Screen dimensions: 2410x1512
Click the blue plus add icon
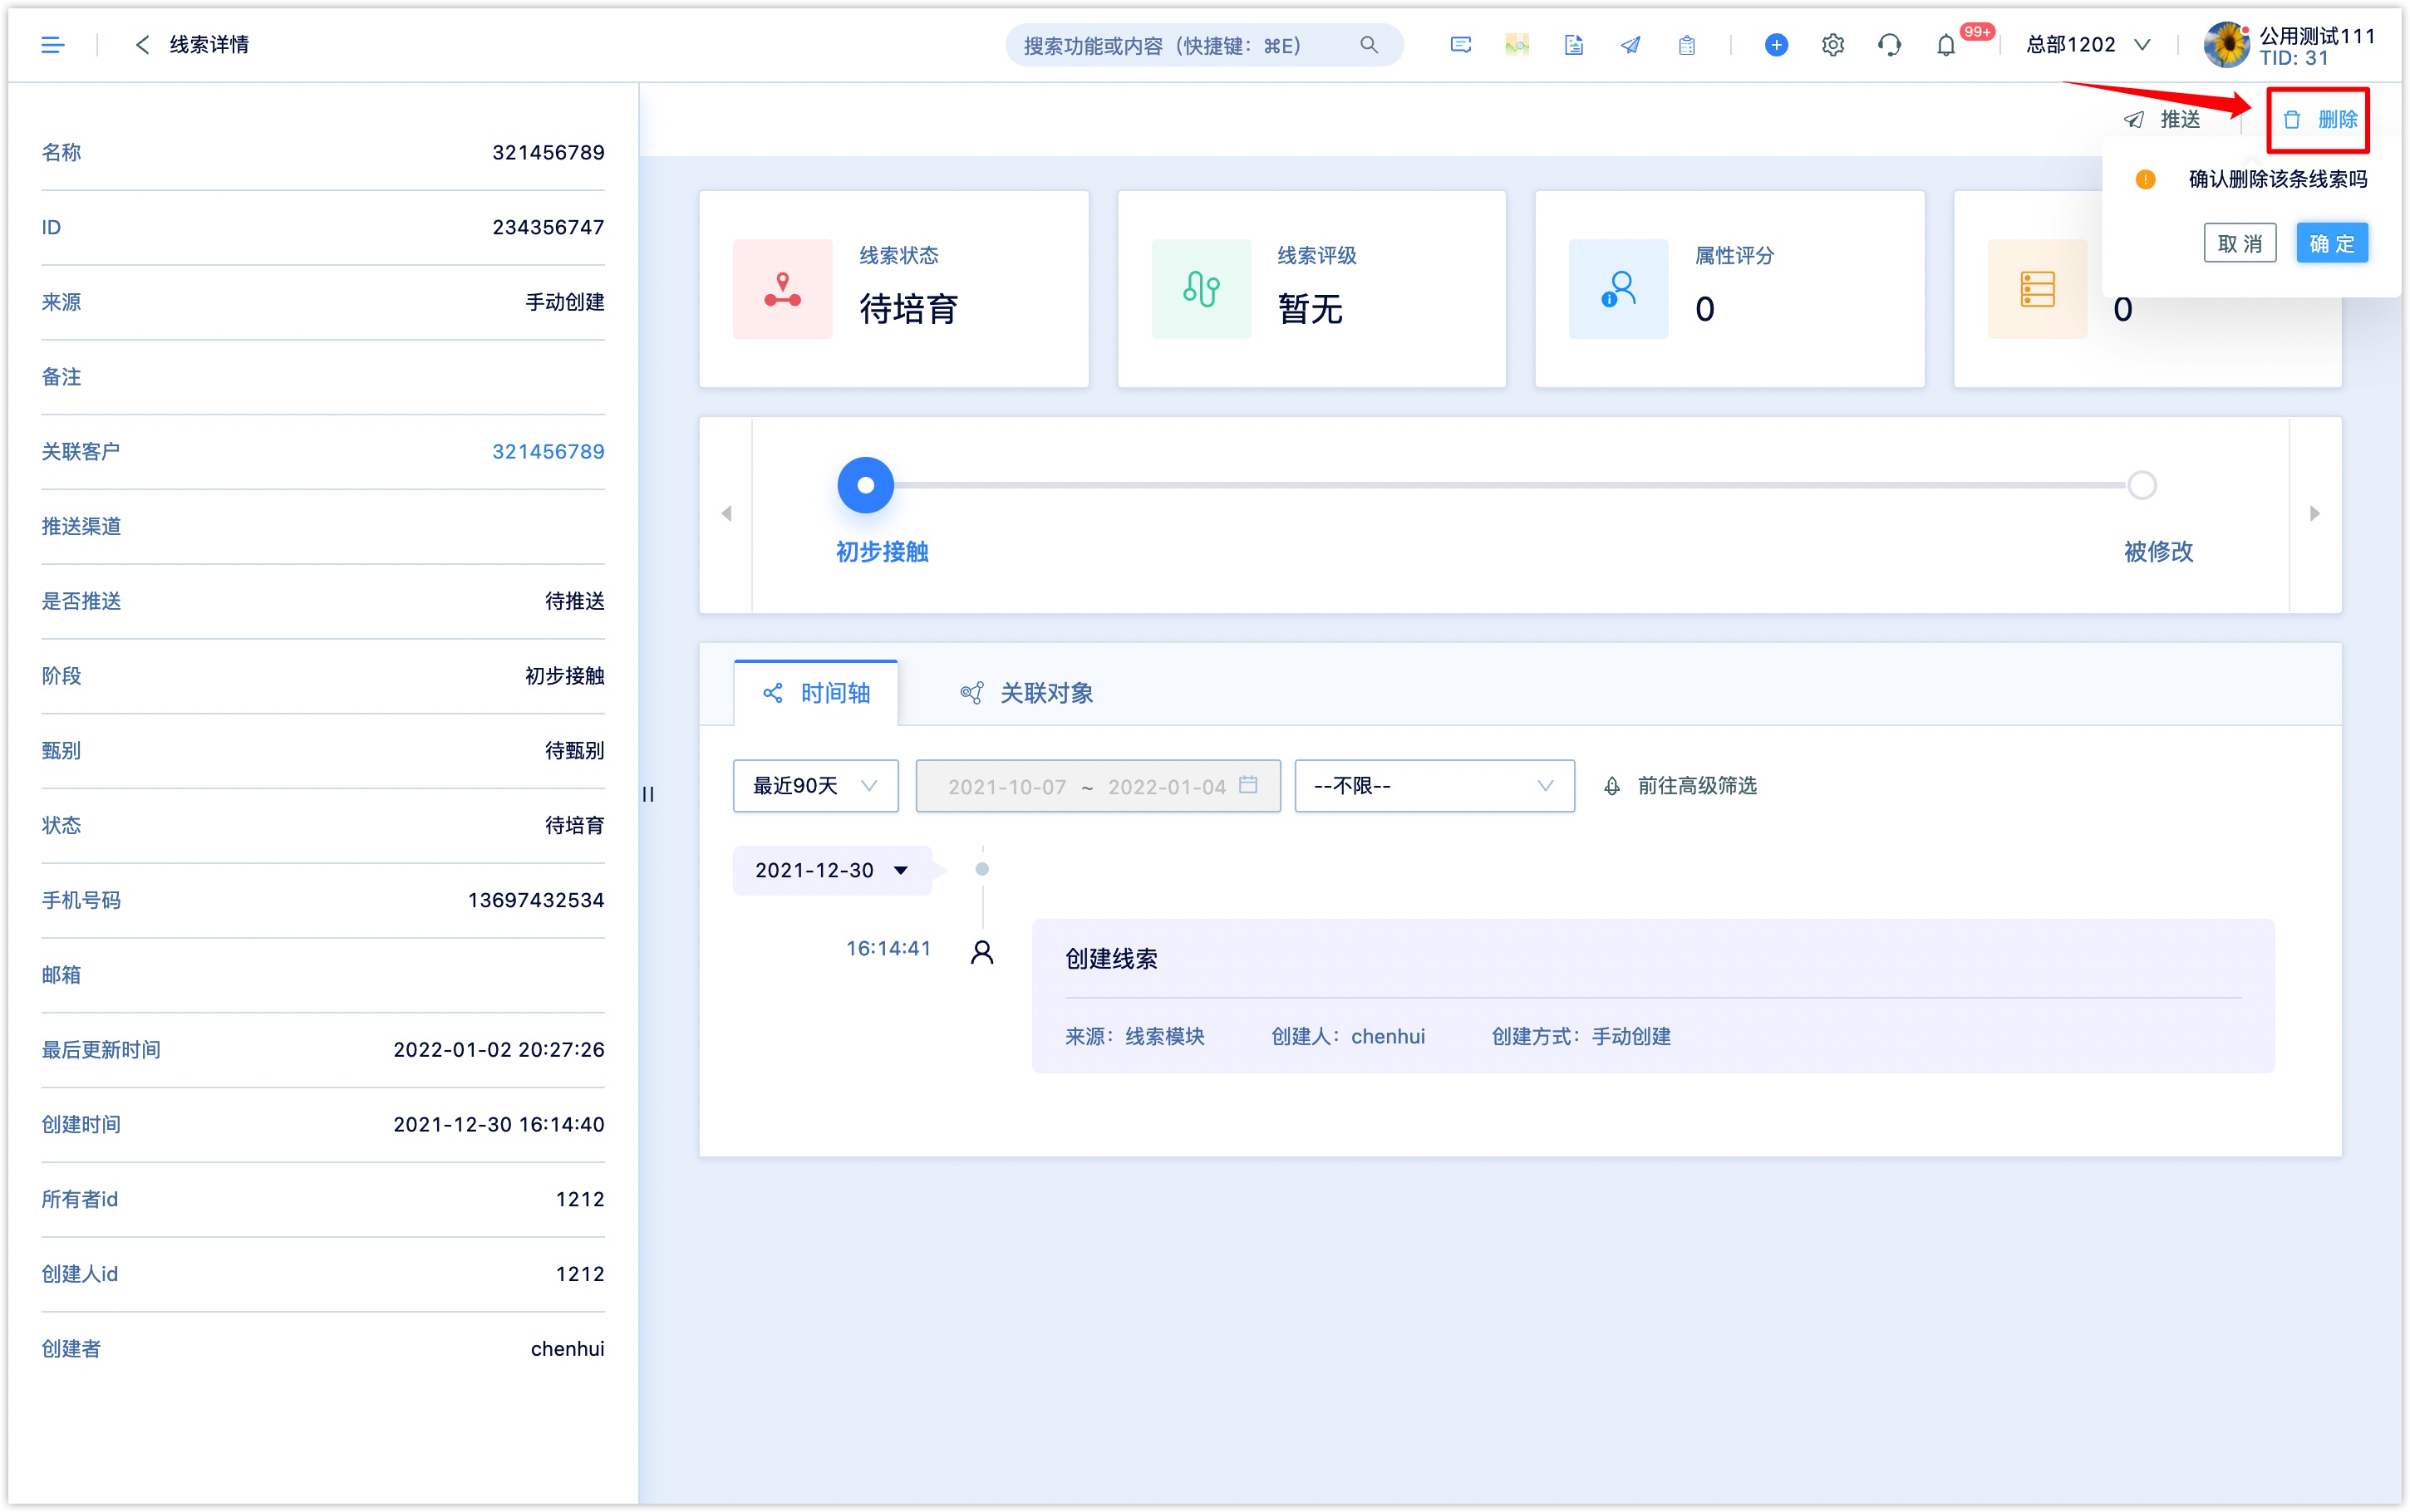1776,45
